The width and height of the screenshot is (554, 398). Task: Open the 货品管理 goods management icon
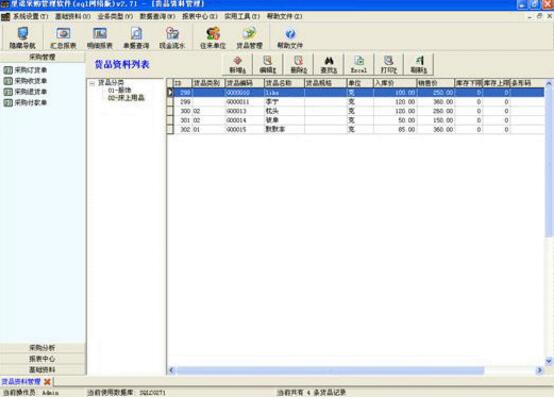(249, 37)
